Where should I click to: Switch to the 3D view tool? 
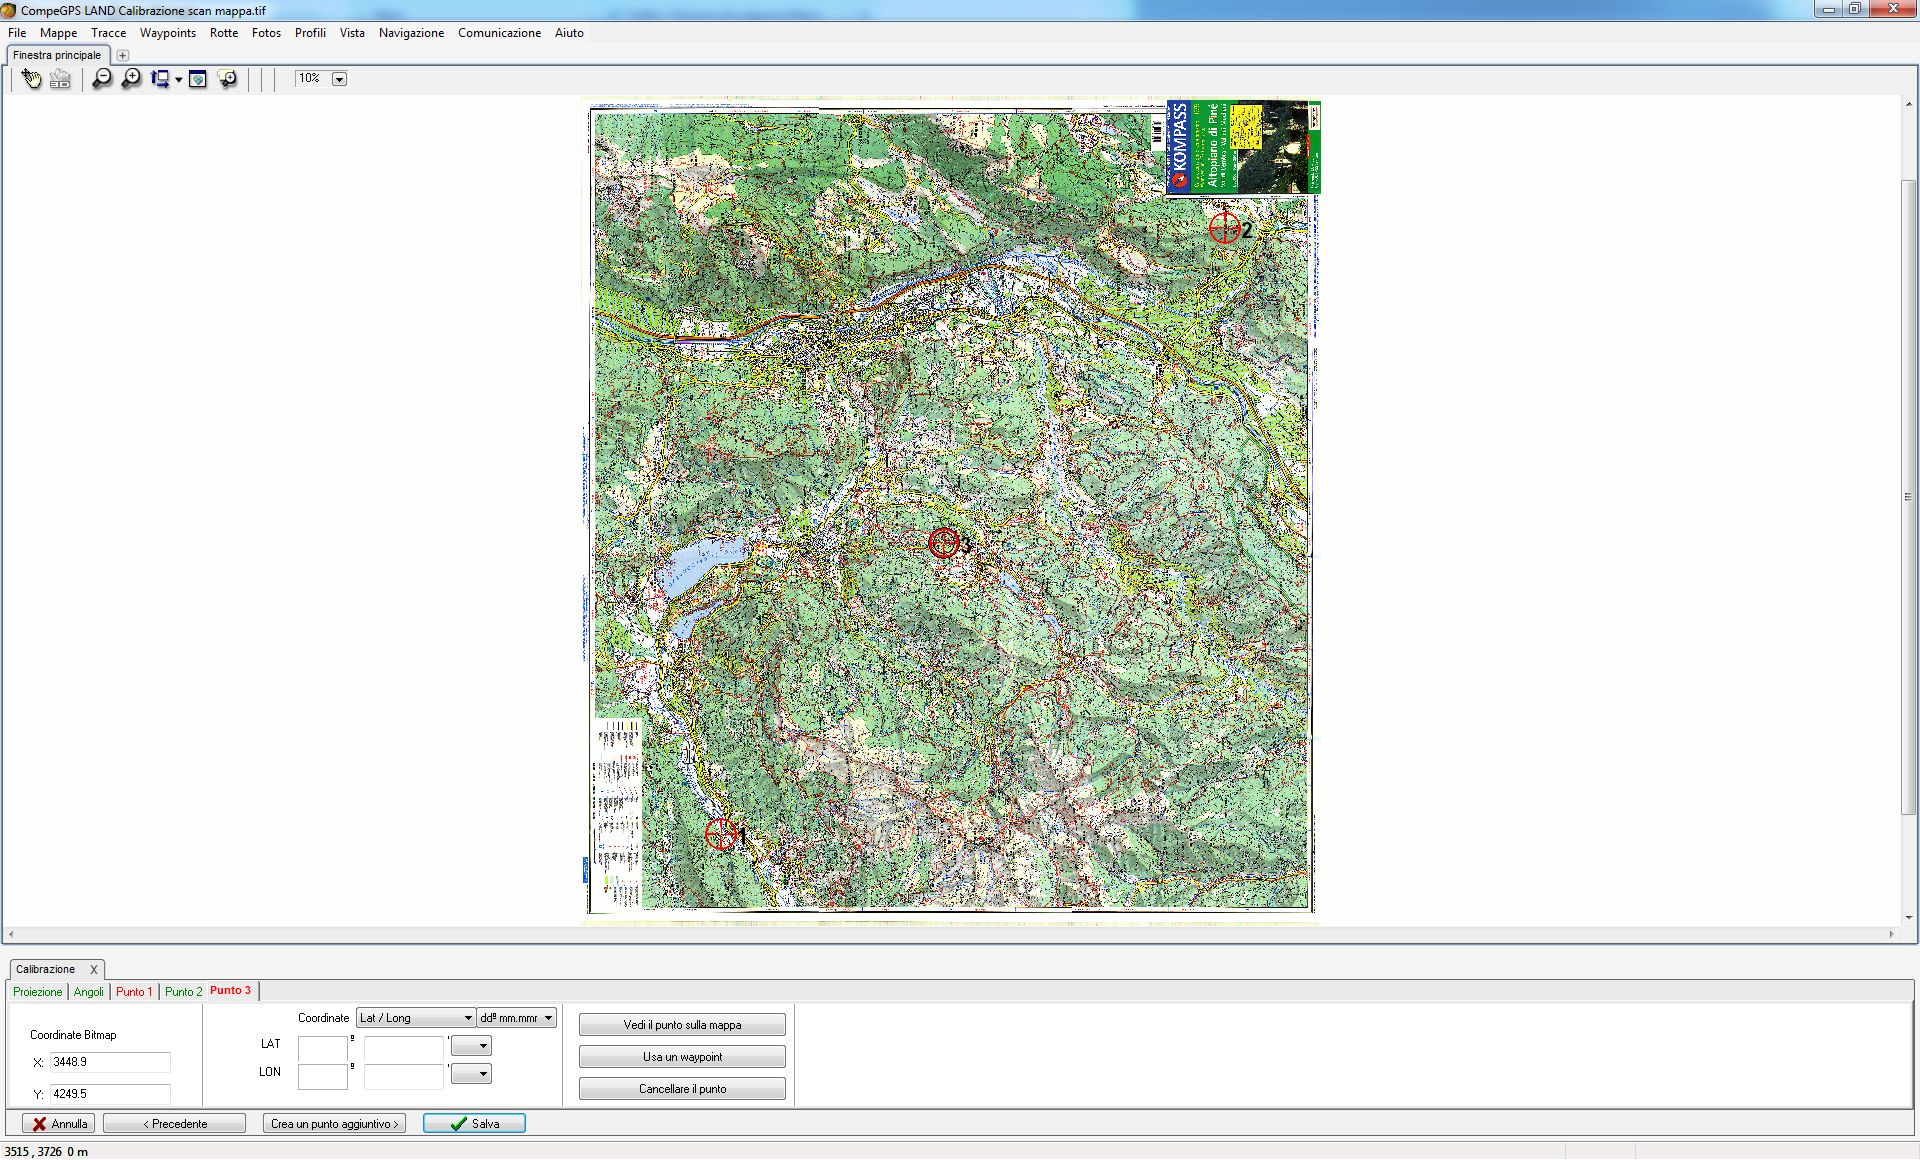[x=60, y=79]
